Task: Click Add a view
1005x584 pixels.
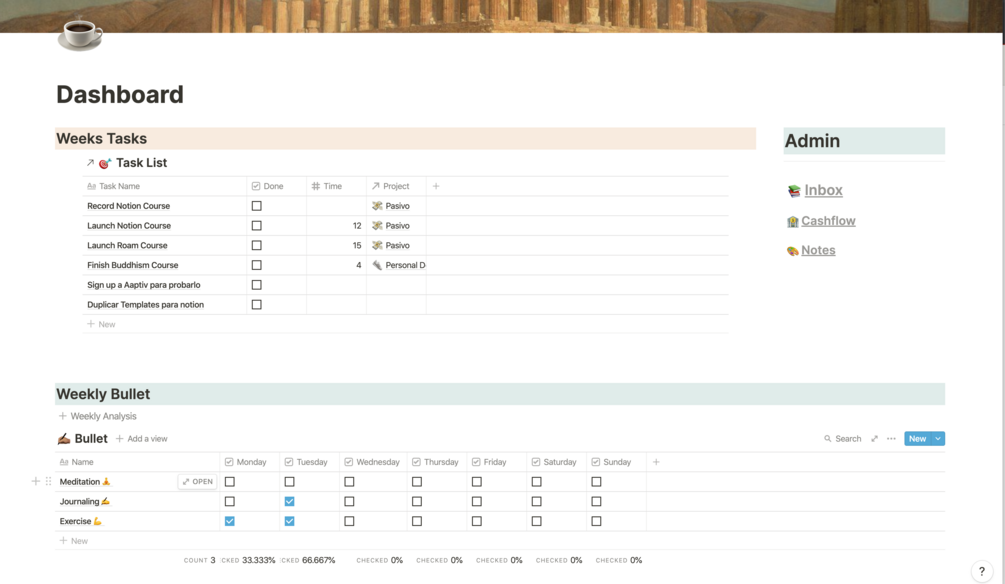Action: (142, 438)
